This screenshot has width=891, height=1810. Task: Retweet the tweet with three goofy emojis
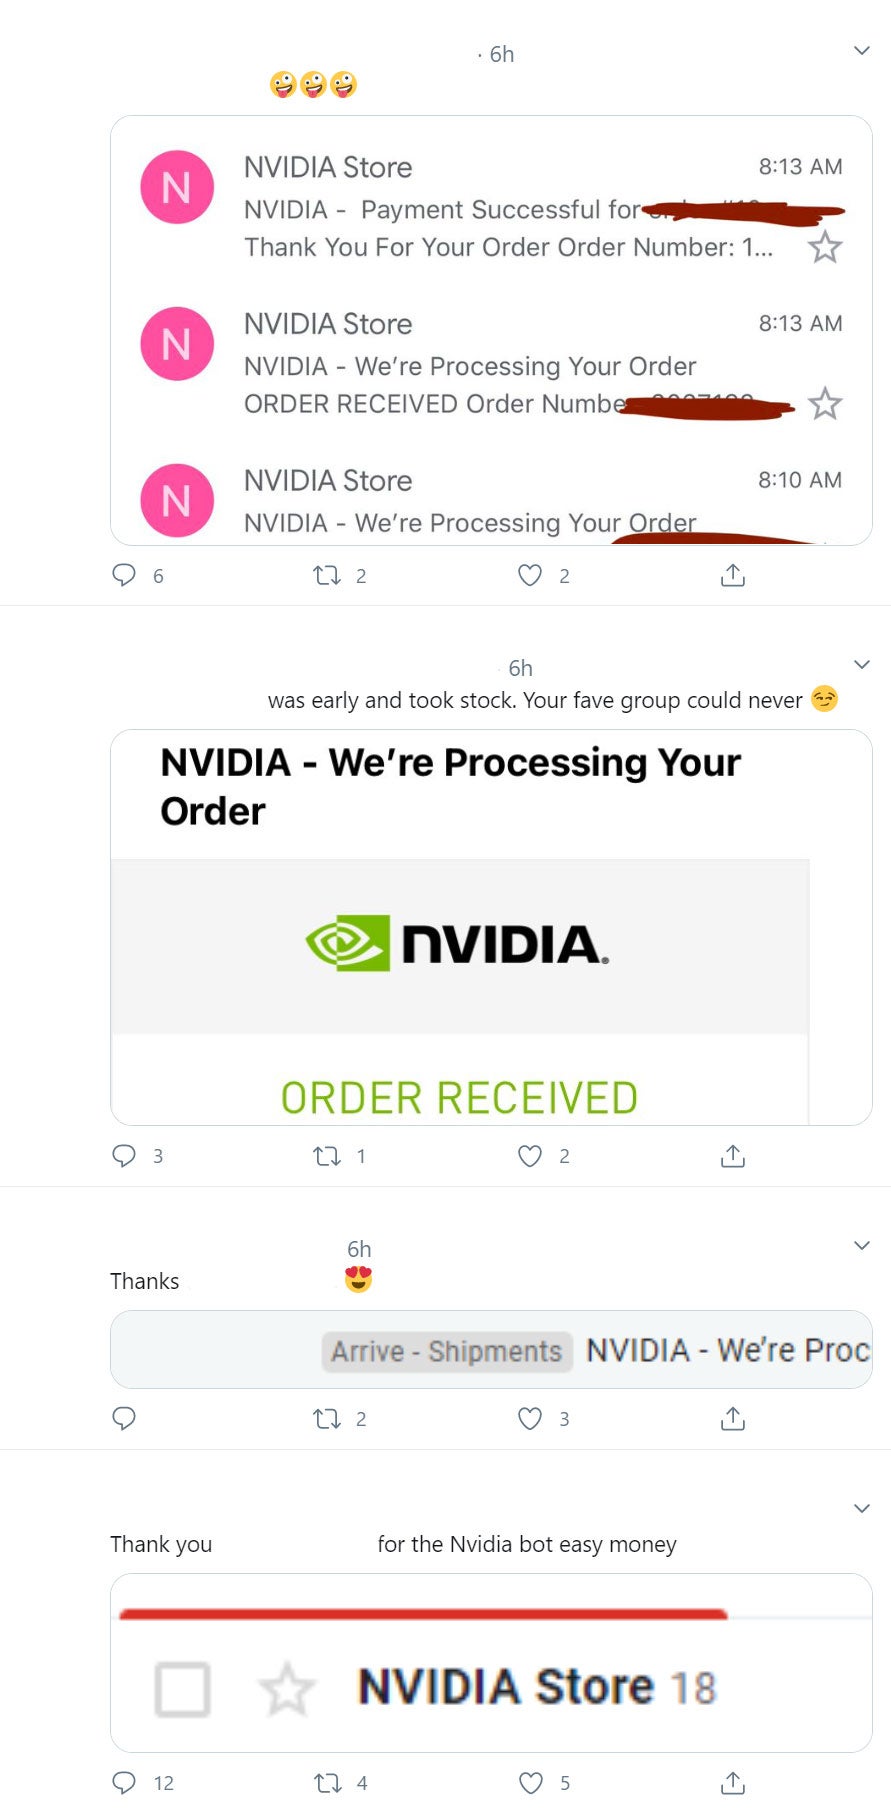tap(327, 575)
